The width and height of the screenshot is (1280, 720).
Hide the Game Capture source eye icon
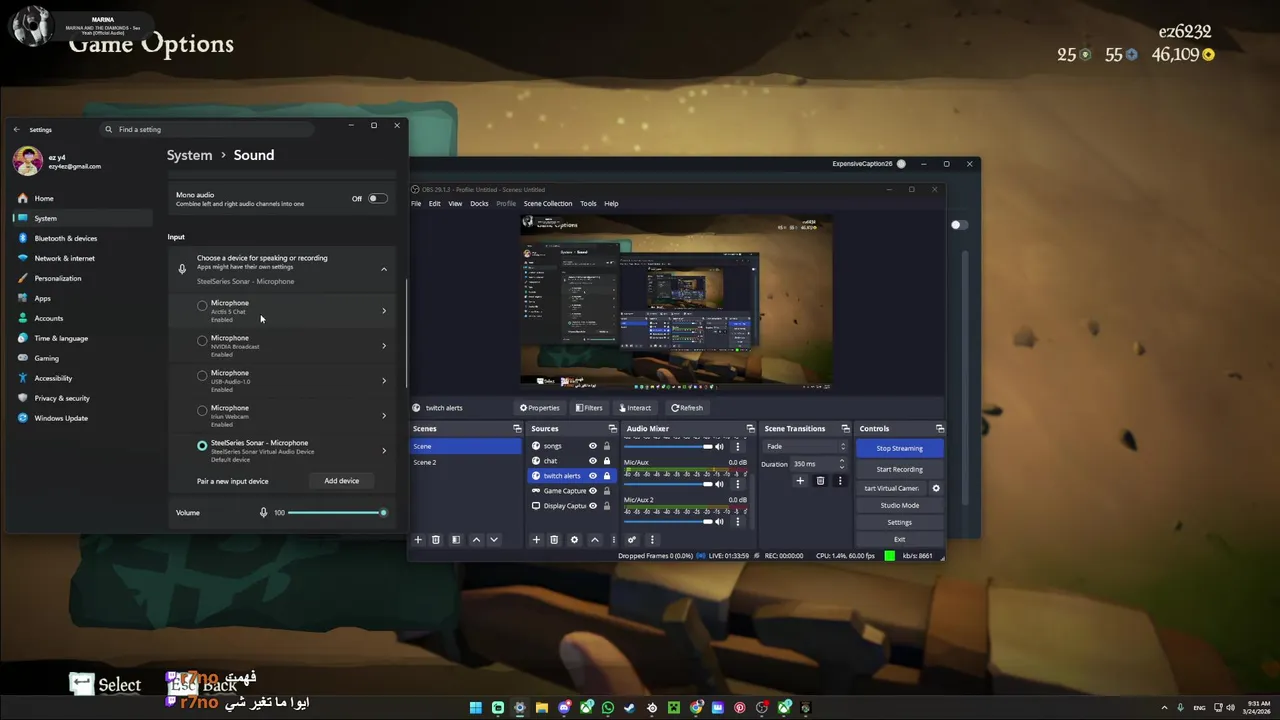tap(593, 491)
